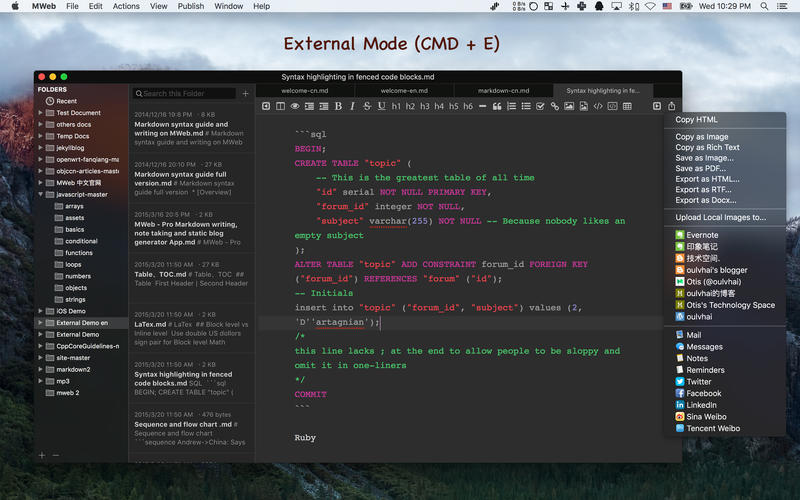
Task: Insert a task list checkbox item
Action: [x=540, y=106]
